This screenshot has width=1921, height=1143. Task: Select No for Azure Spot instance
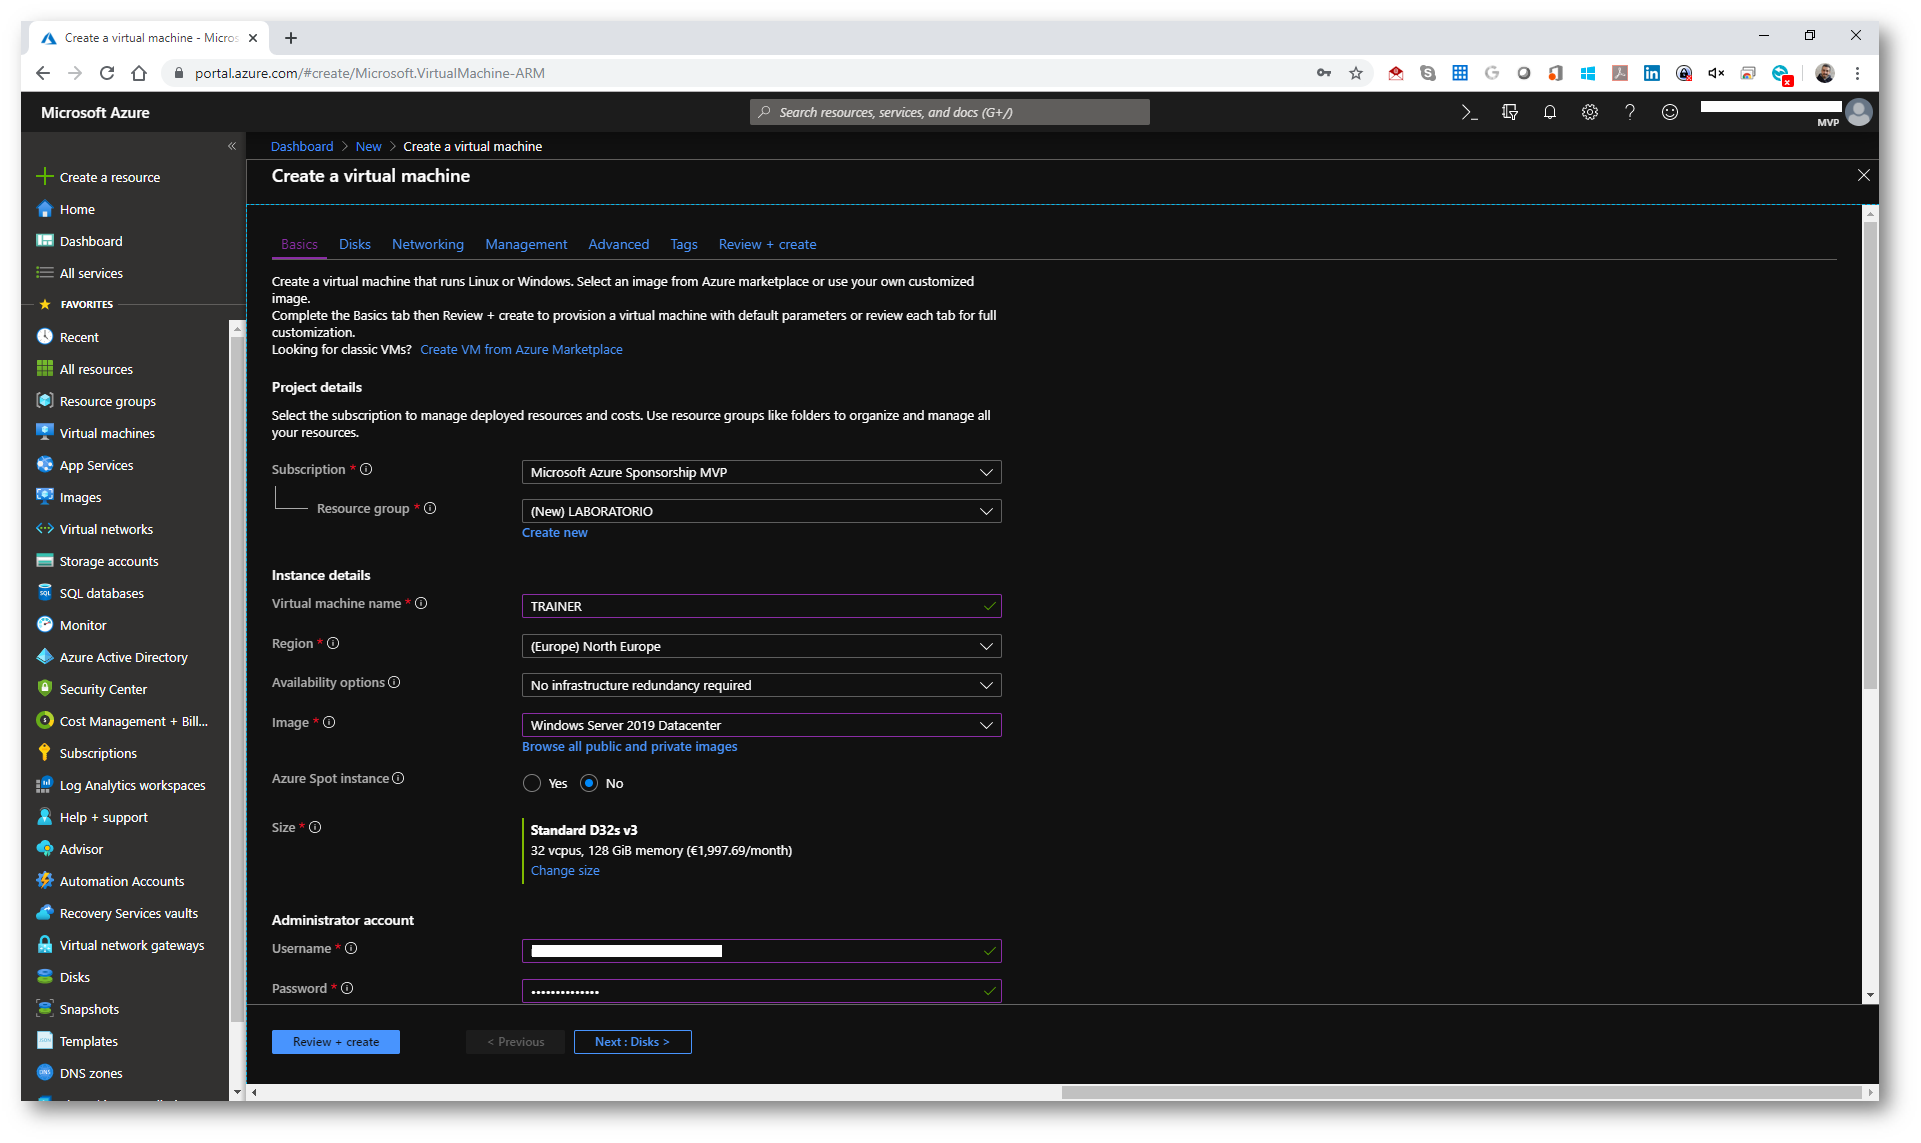589,783
